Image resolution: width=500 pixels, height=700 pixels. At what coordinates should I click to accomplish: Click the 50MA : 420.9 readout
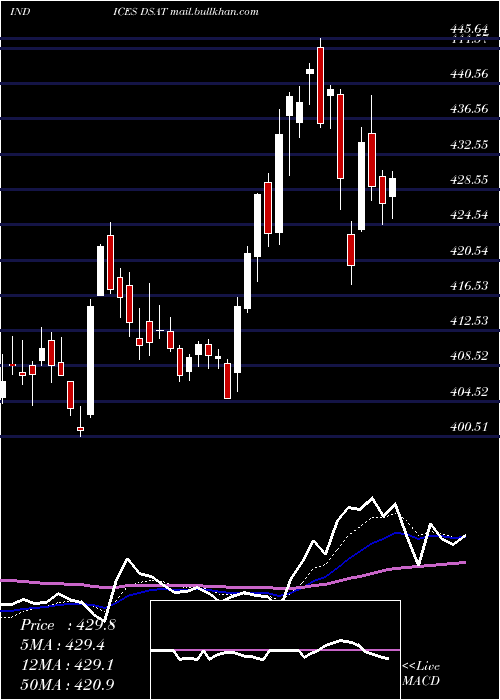pyautogui.click(x=67, y=684)
